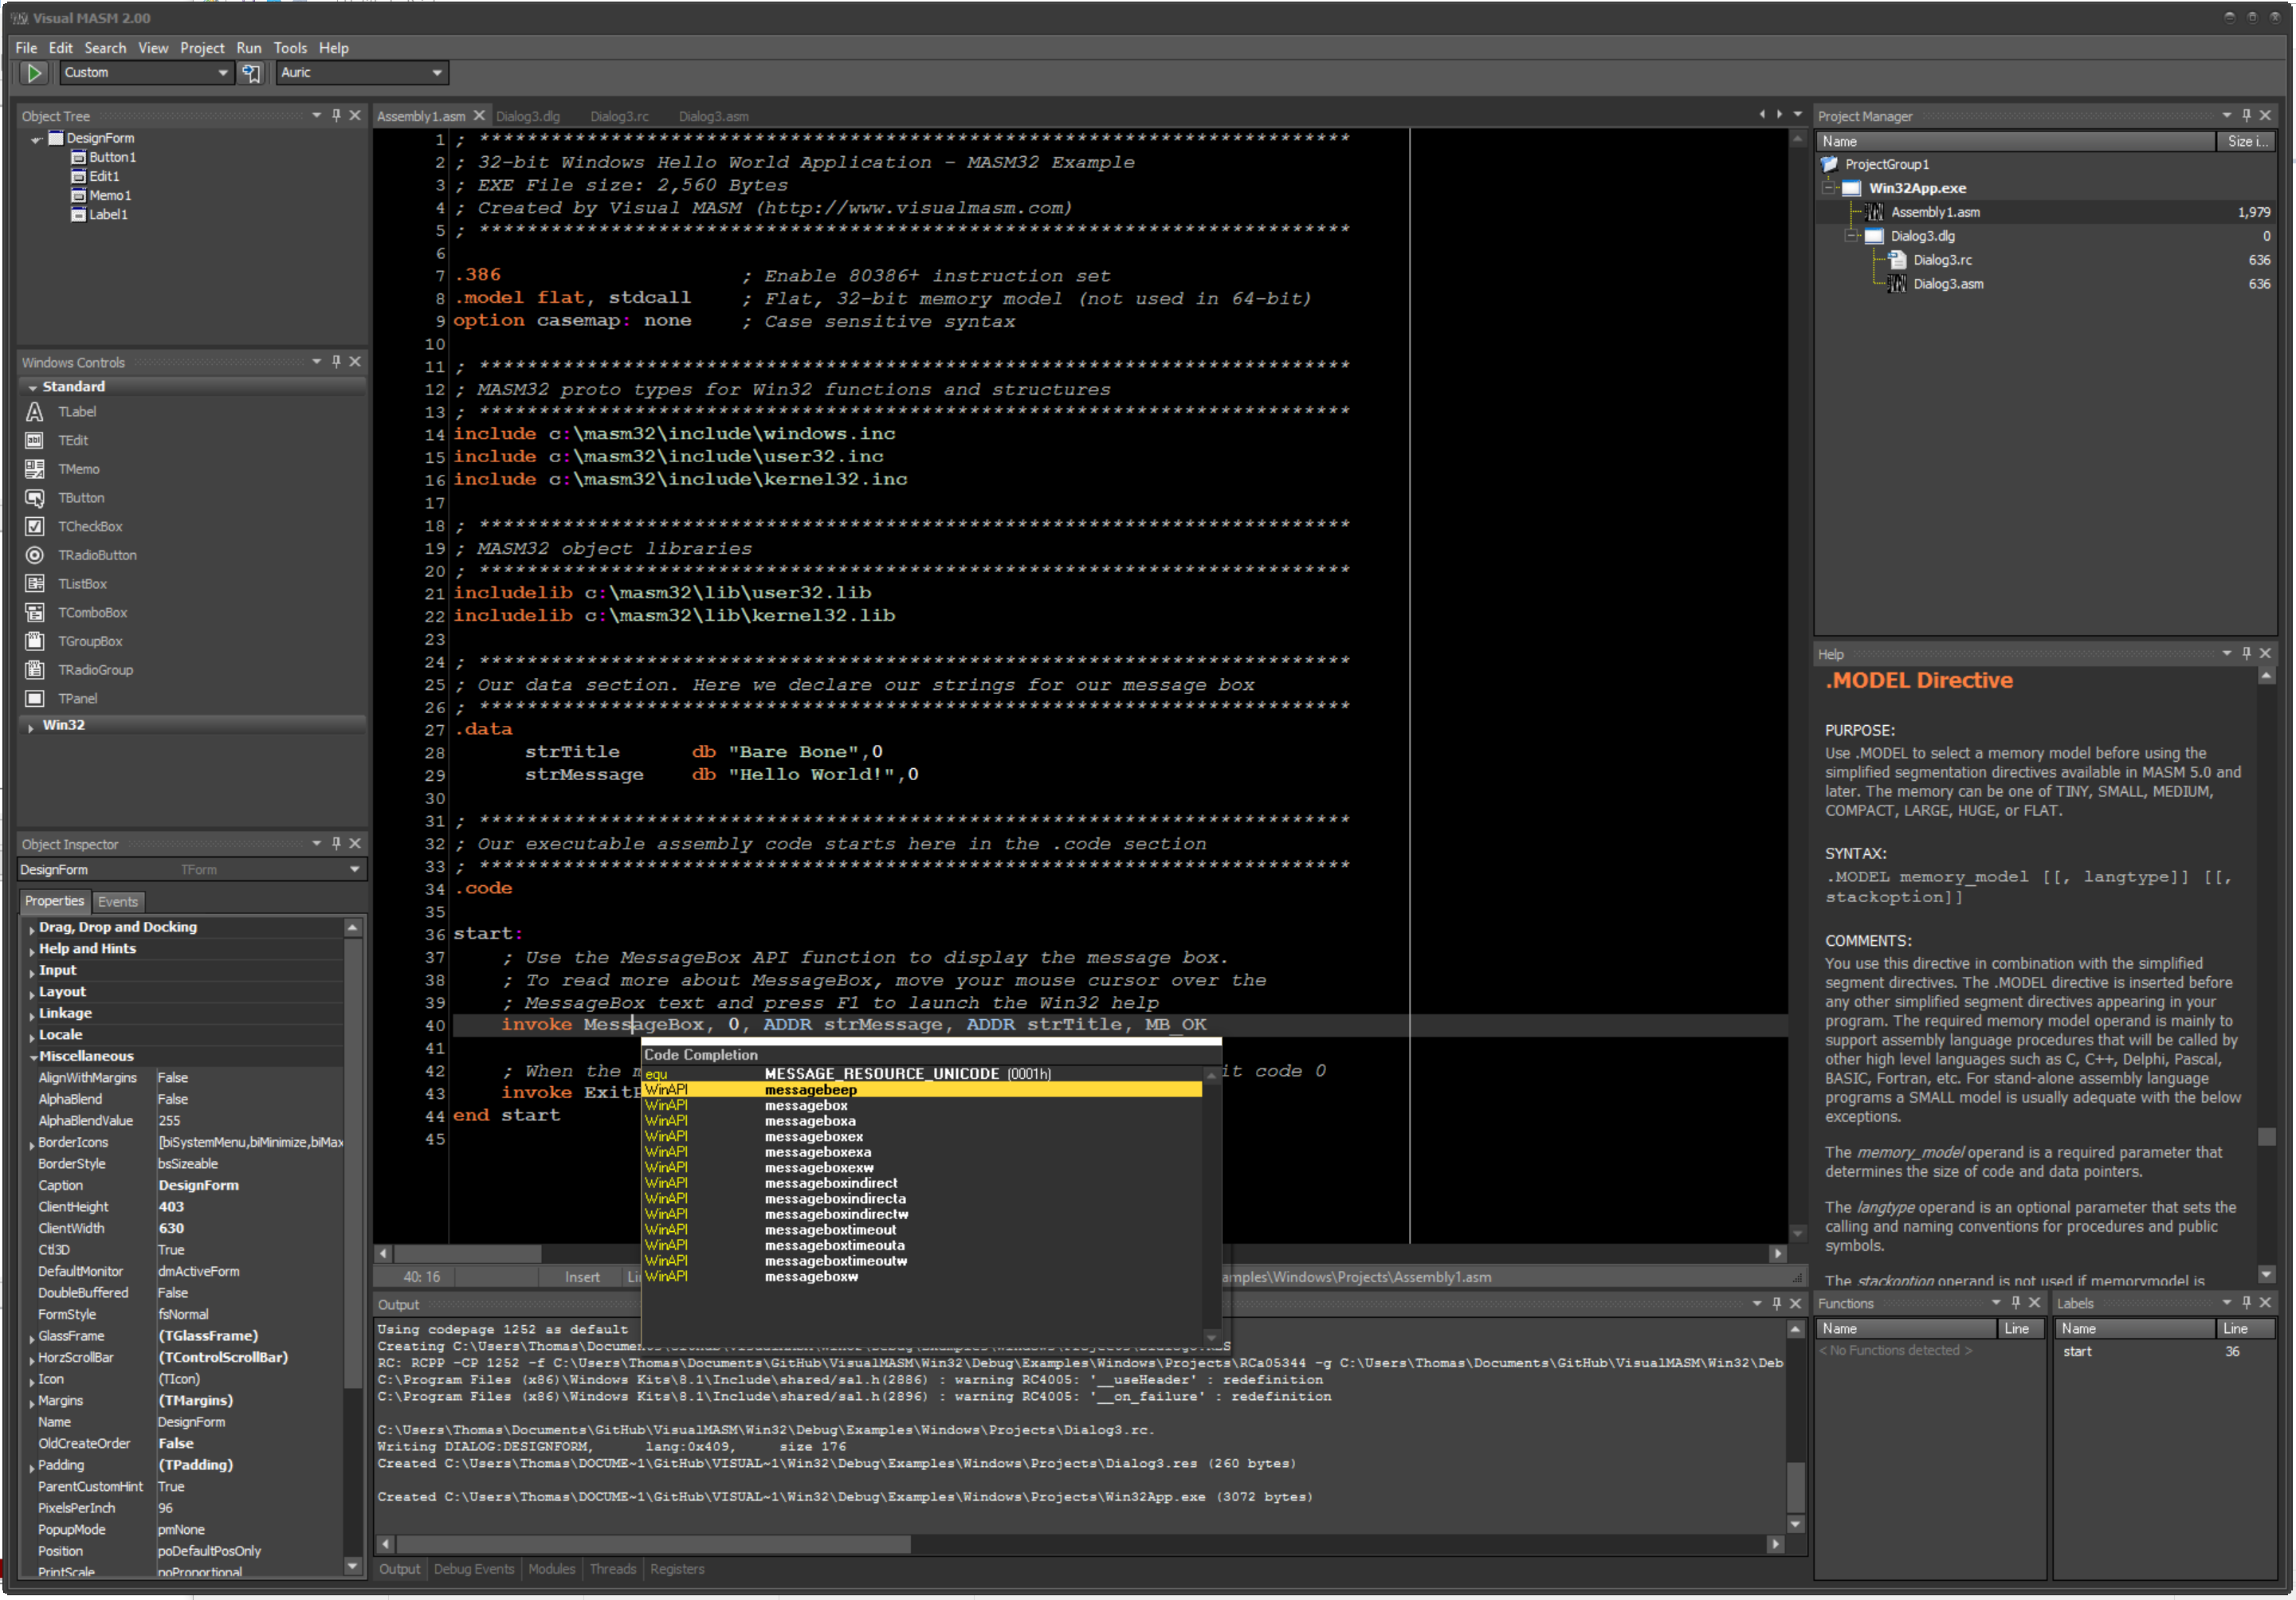Pick the TButton control icon

[35, 498]
